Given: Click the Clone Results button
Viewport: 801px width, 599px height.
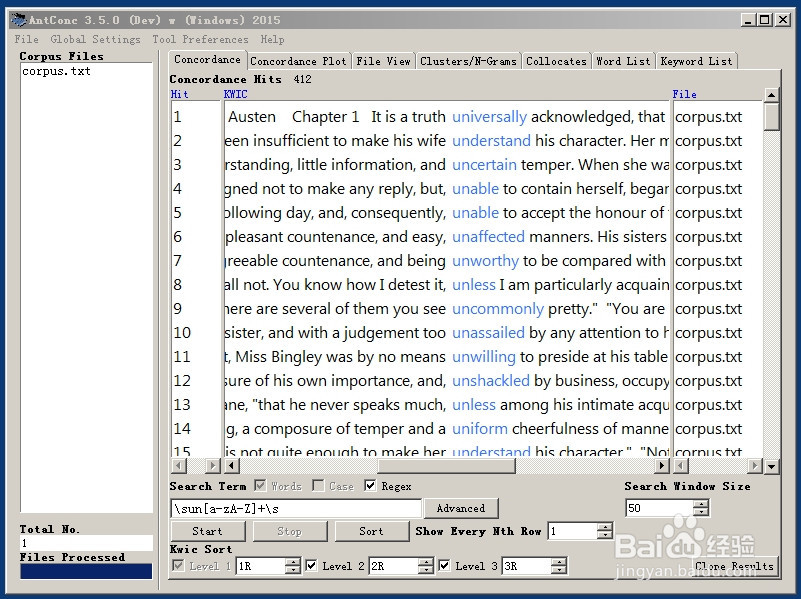Looking at the screenshot, I should pyautogui.click(x=734, y=566).
